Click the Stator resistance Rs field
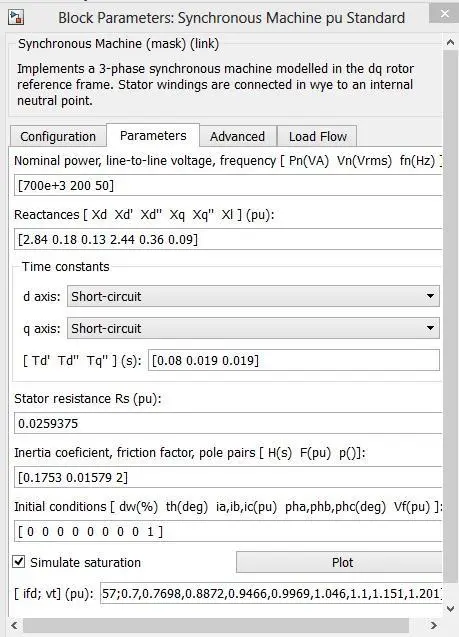The width and height of the screenshot is (459, 637). pyautogui.click(x=228, y=423)
